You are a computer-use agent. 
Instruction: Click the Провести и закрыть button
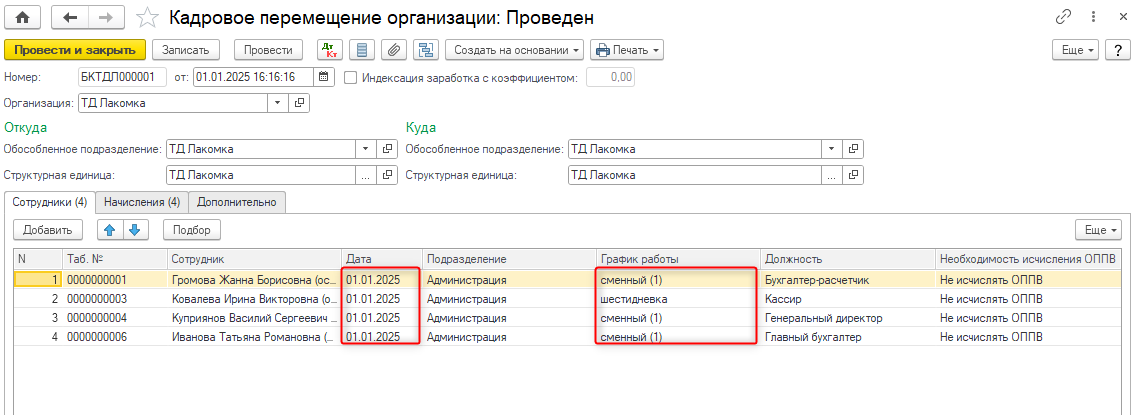(x=75, y=49)
